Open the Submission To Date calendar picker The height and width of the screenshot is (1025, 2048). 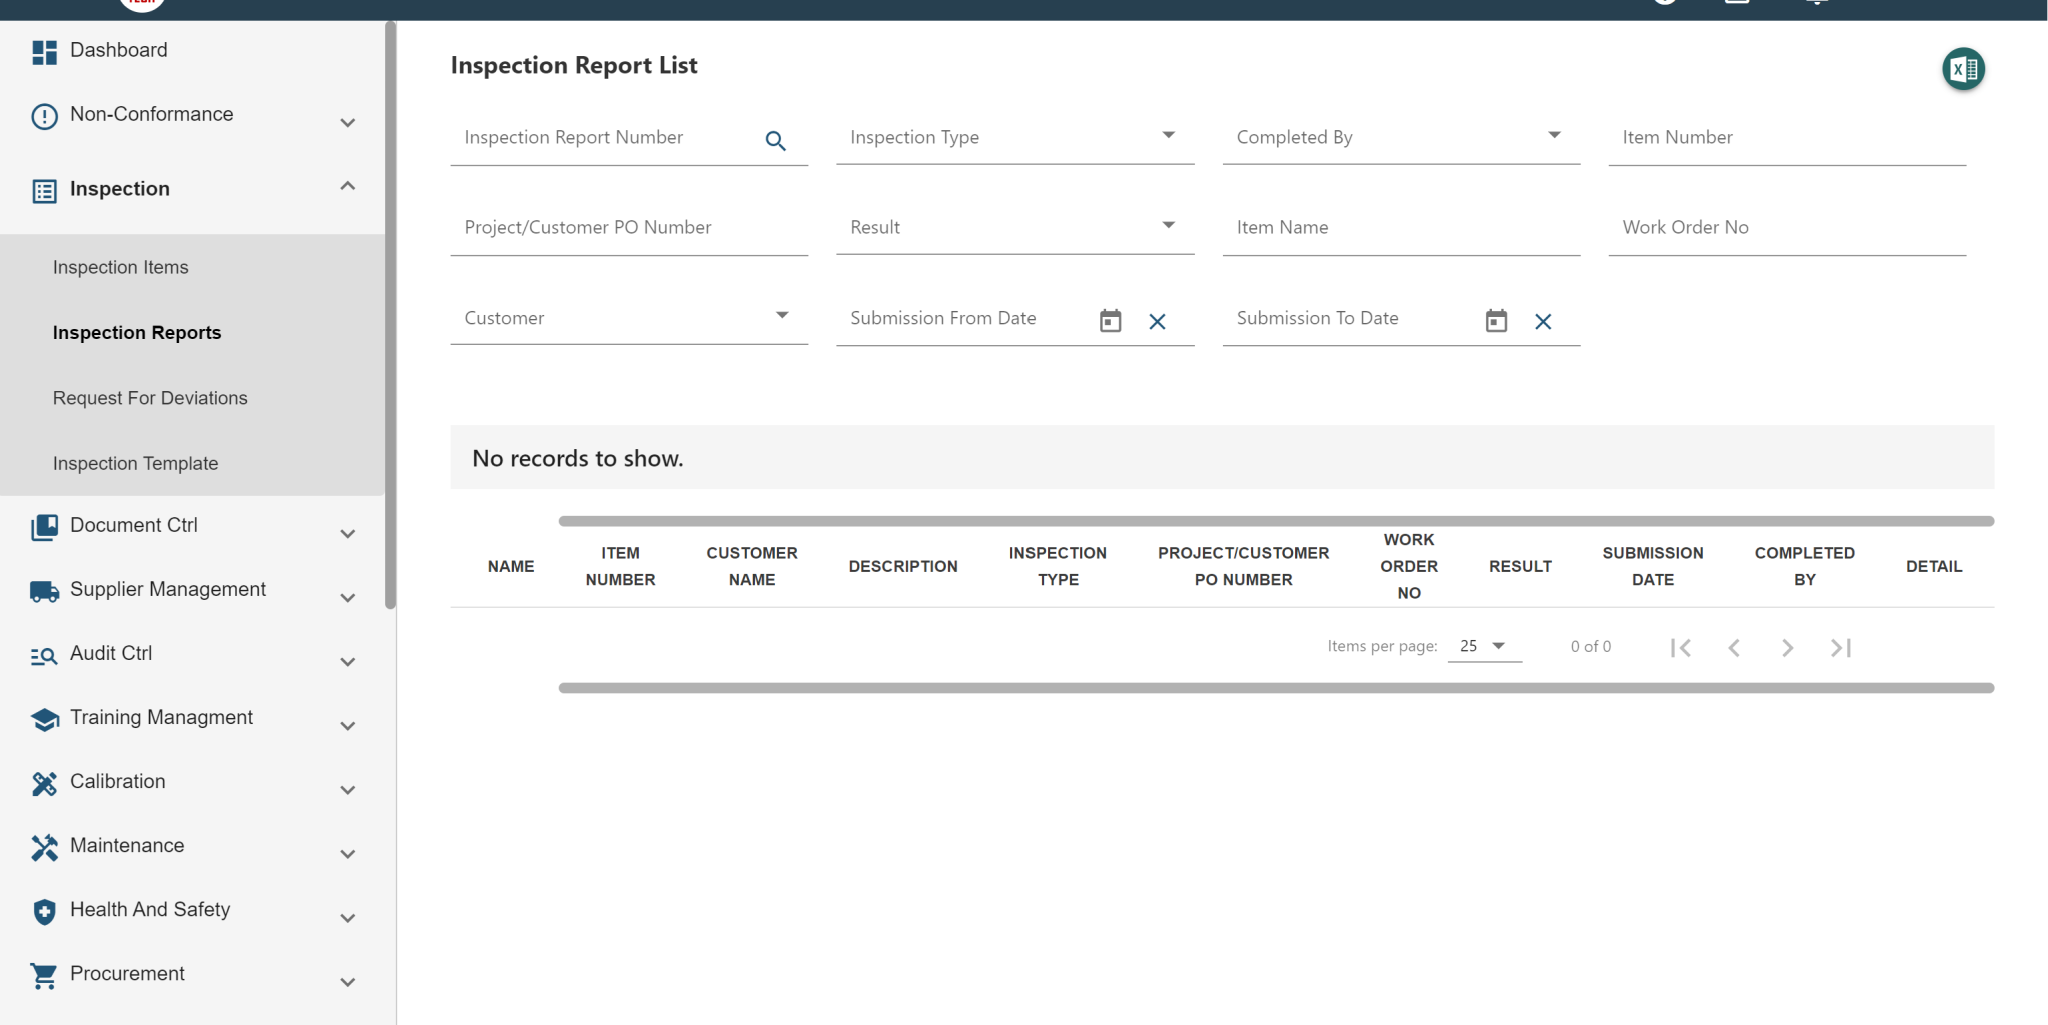click(1494, 320)
